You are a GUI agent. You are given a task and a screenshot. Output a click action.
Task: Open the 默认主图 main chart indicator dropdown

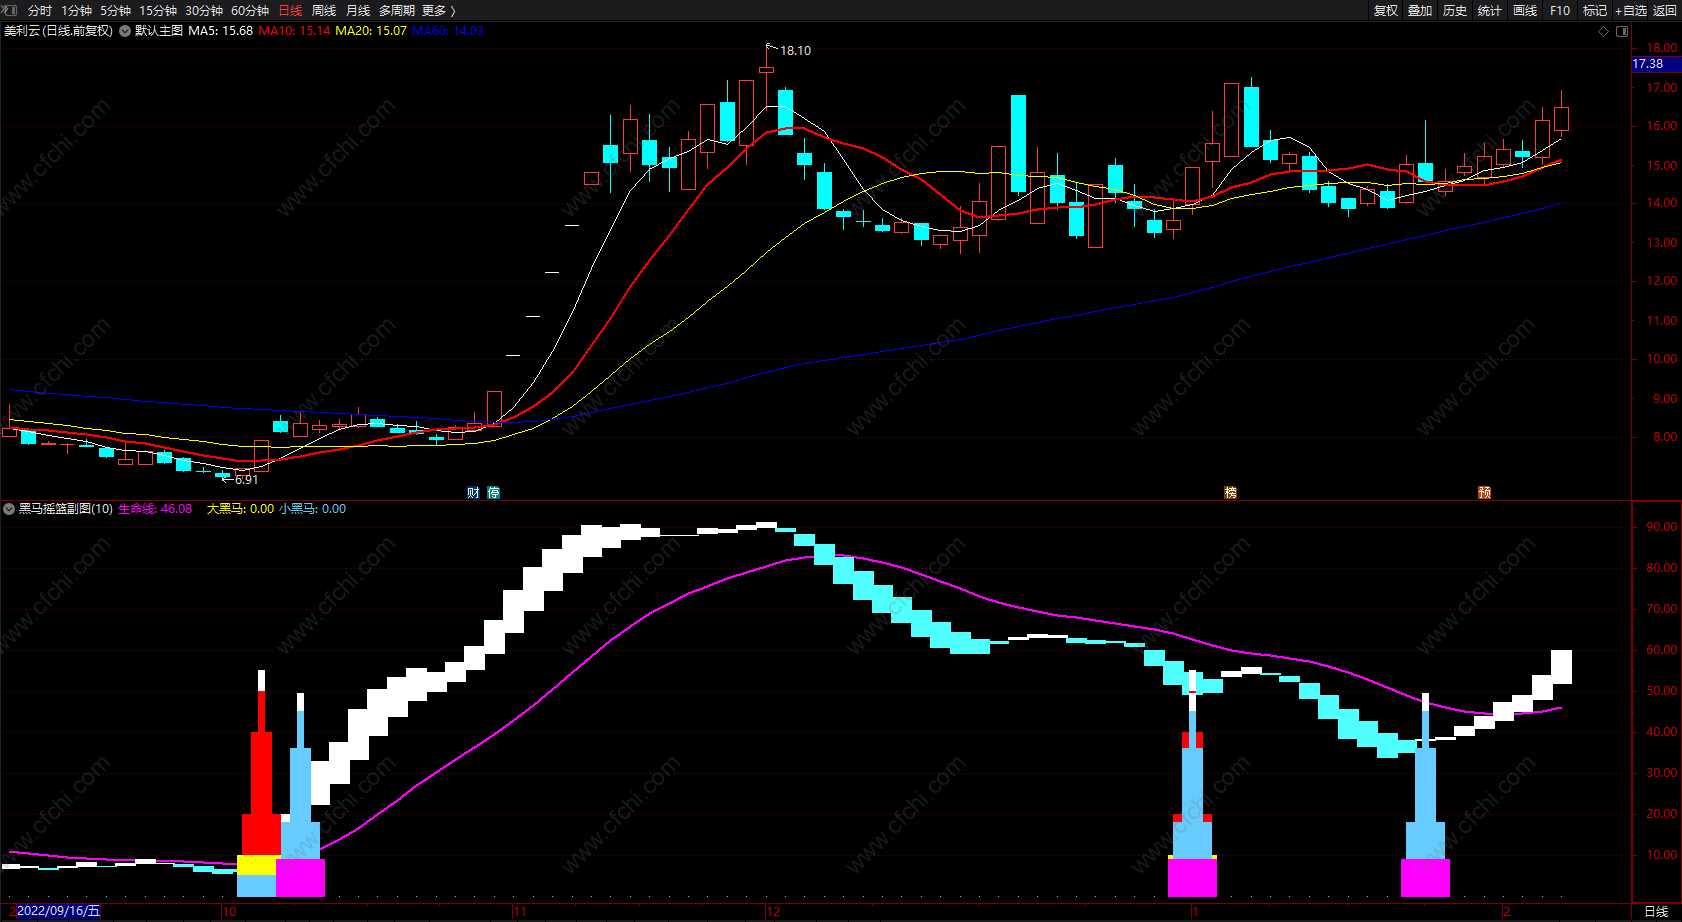(x=125, y=31)
